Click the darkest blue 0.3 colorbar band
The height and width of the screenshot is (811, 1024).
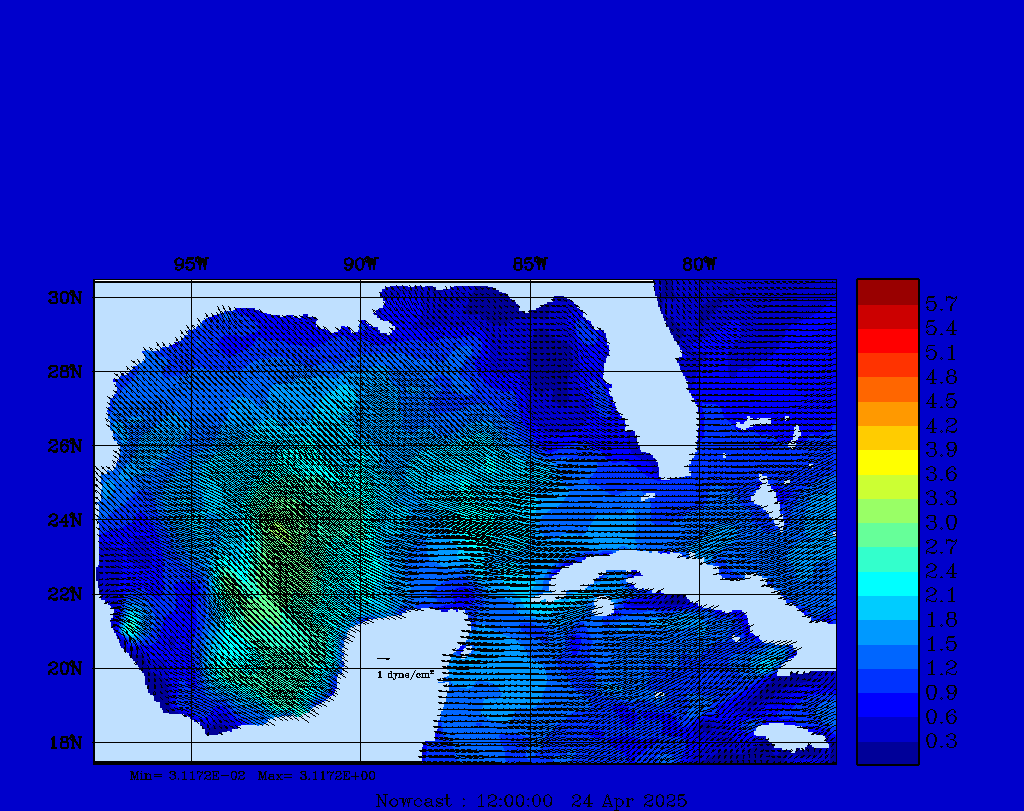pyautogui.click(x=887, y=753)
